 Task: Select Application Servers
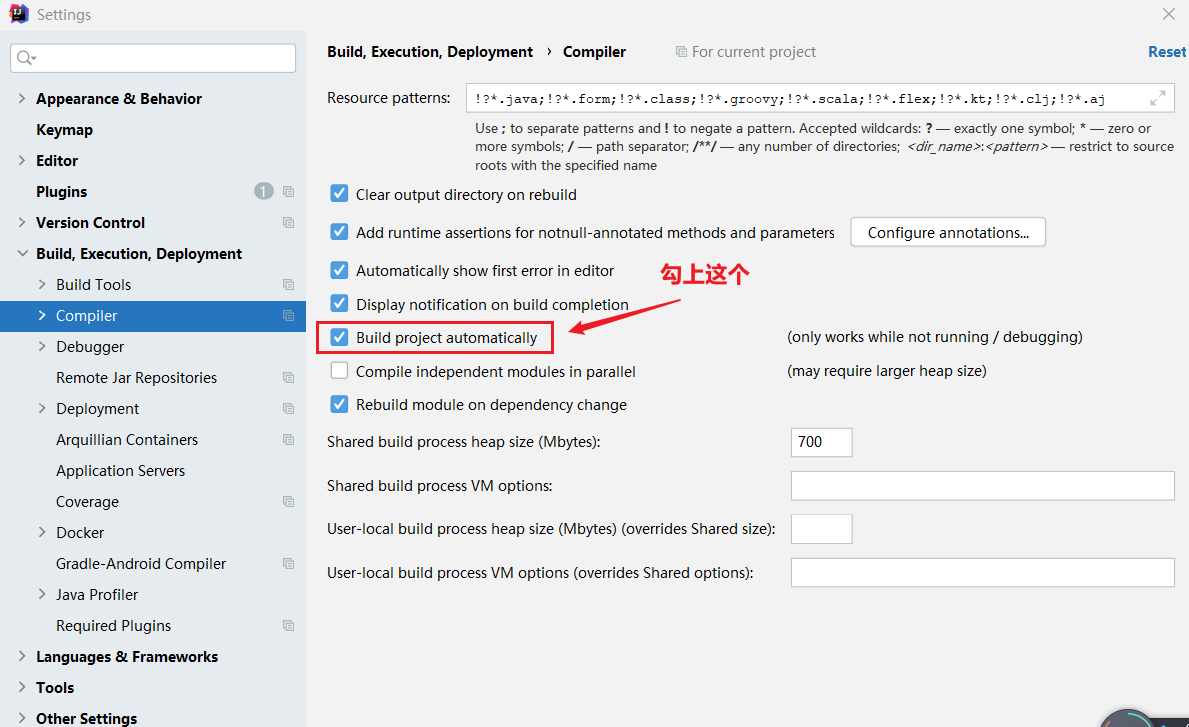pyautogui.click(x=121, y=471)
